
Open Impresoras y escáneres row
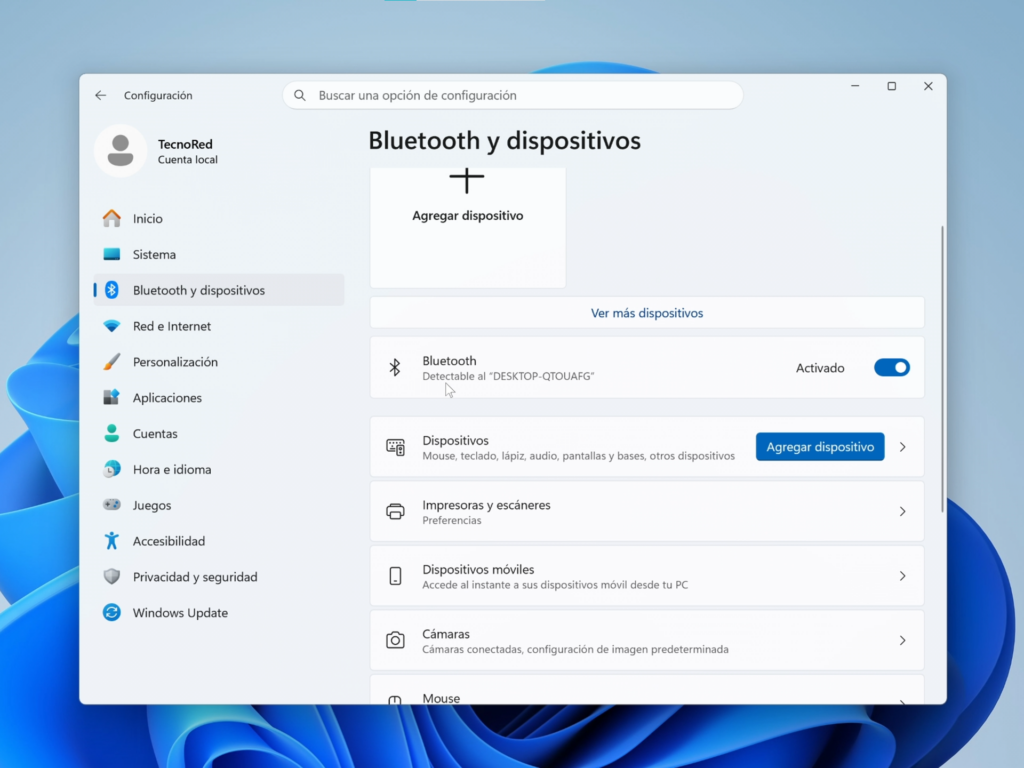[x=647, y=511]
